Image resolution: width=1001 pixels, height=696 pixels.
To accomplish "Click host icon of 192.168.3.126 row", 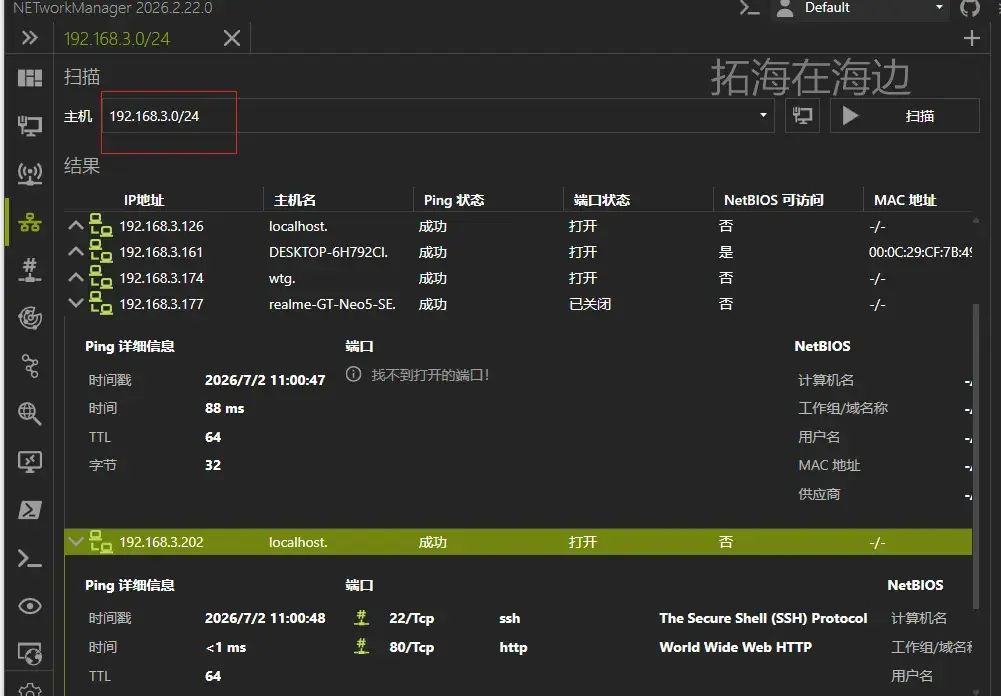I will pyautogui.click(x=100, y=225).
